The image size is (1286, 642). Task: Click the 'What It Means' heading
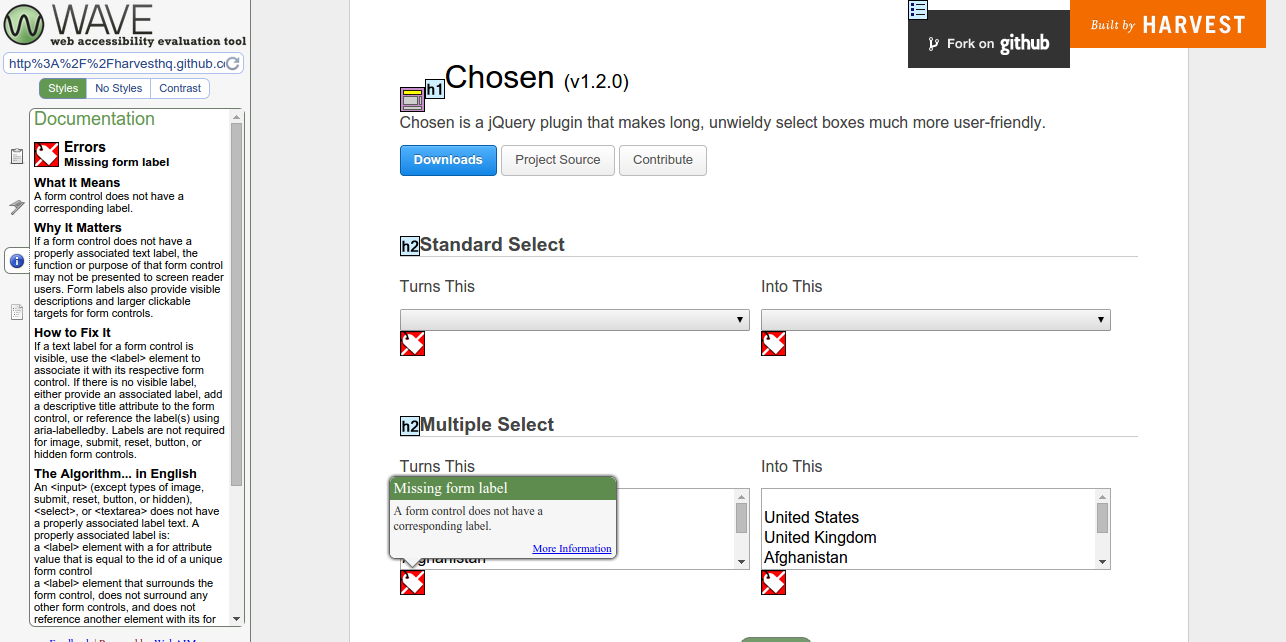click(77, 183)
